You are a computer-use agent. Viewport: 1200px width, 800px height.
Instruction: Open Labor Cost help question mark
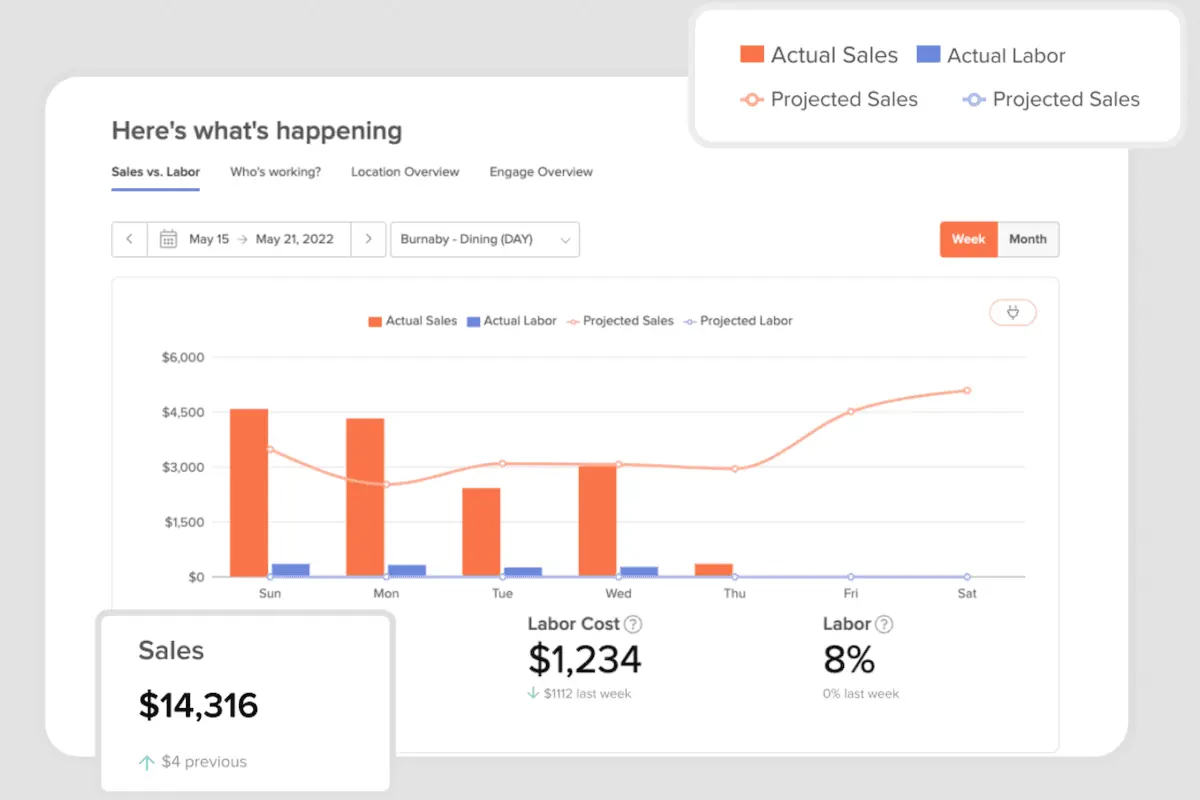click(633, 624)
